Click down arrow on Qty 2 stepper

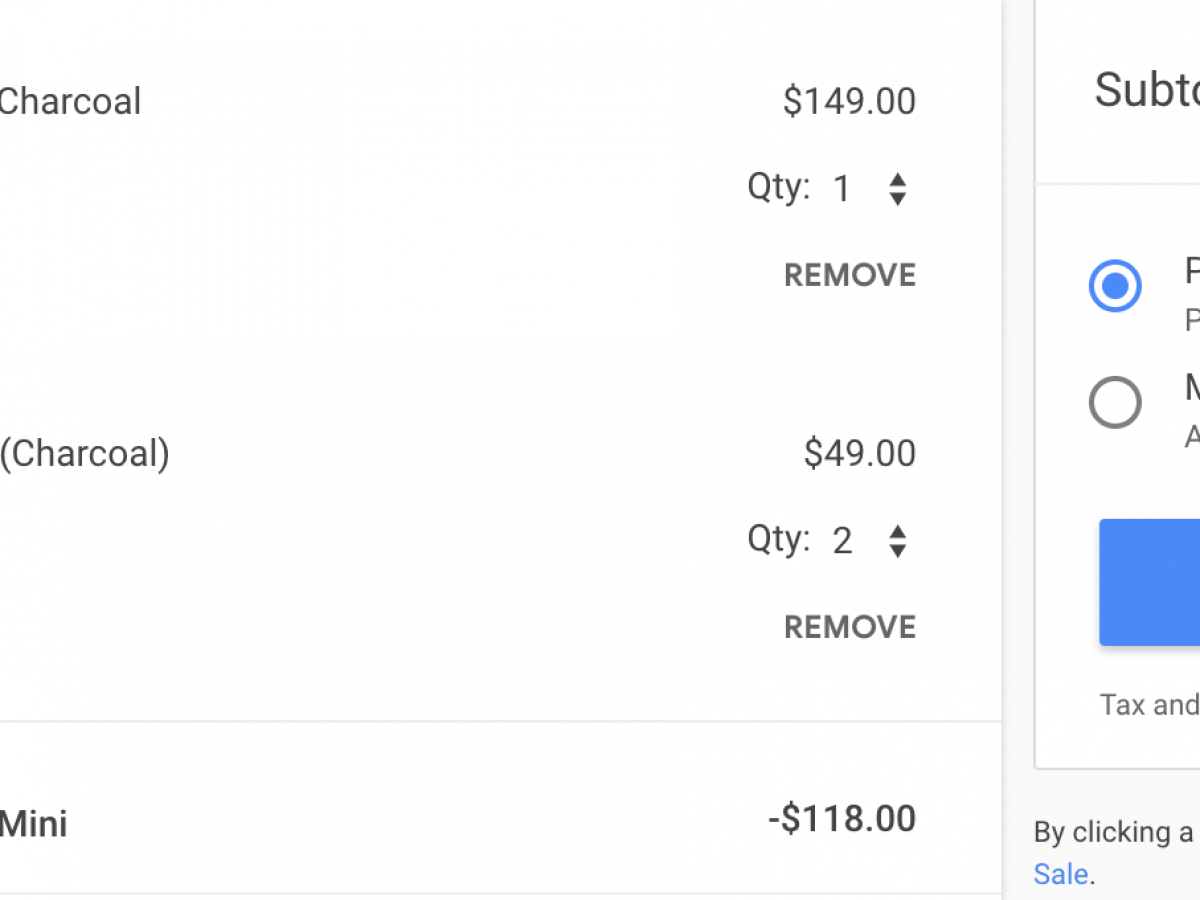pyautogui.click(x=897, y=550)
